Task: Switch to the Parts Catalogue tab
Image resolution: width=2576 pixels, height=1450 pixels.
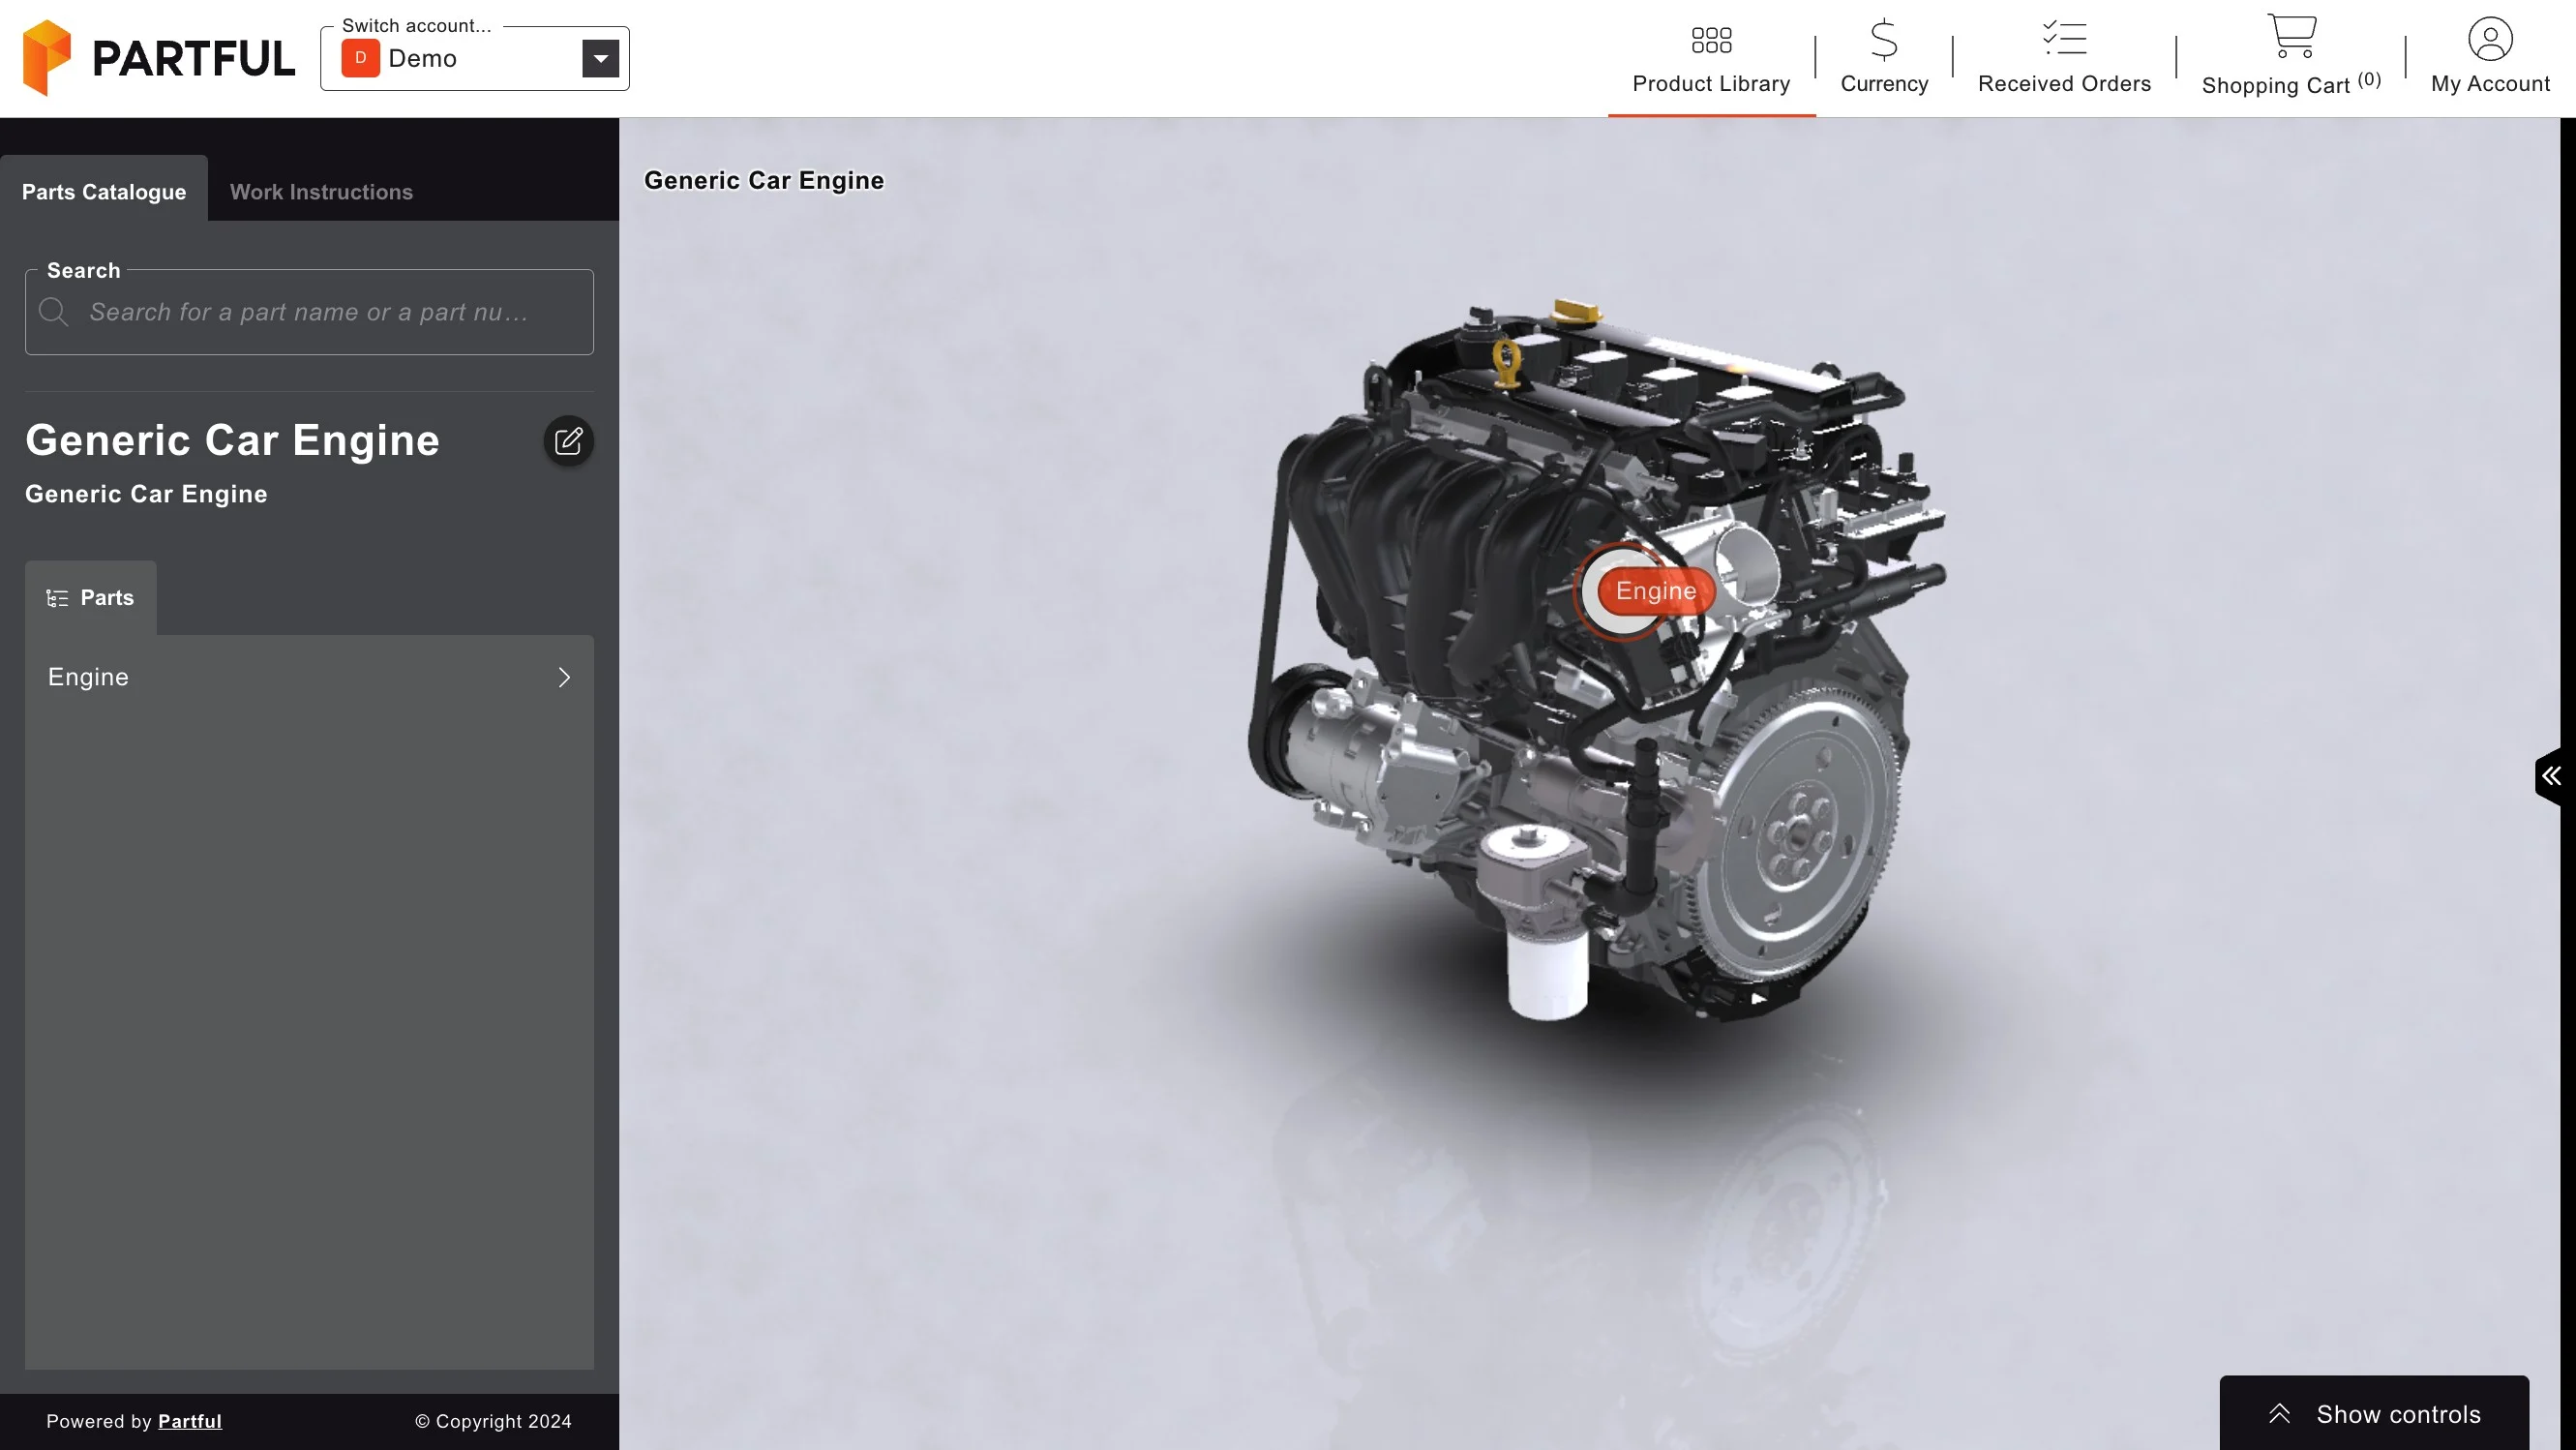Action: coord(104,191)
